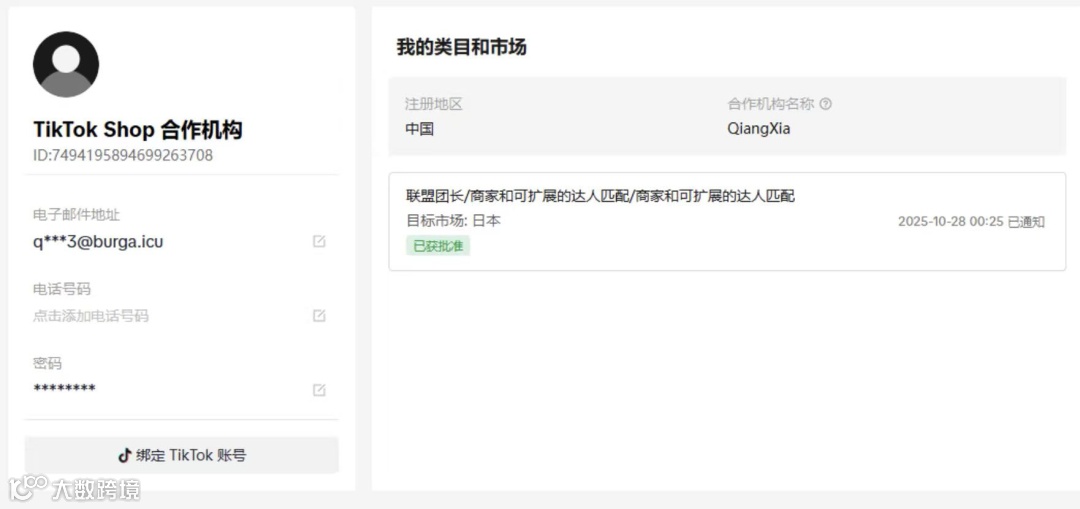The image size is (1080, 509).
Task: Click the 点击添加电话号码 placeholder
Action: click(x=91, y=316)
